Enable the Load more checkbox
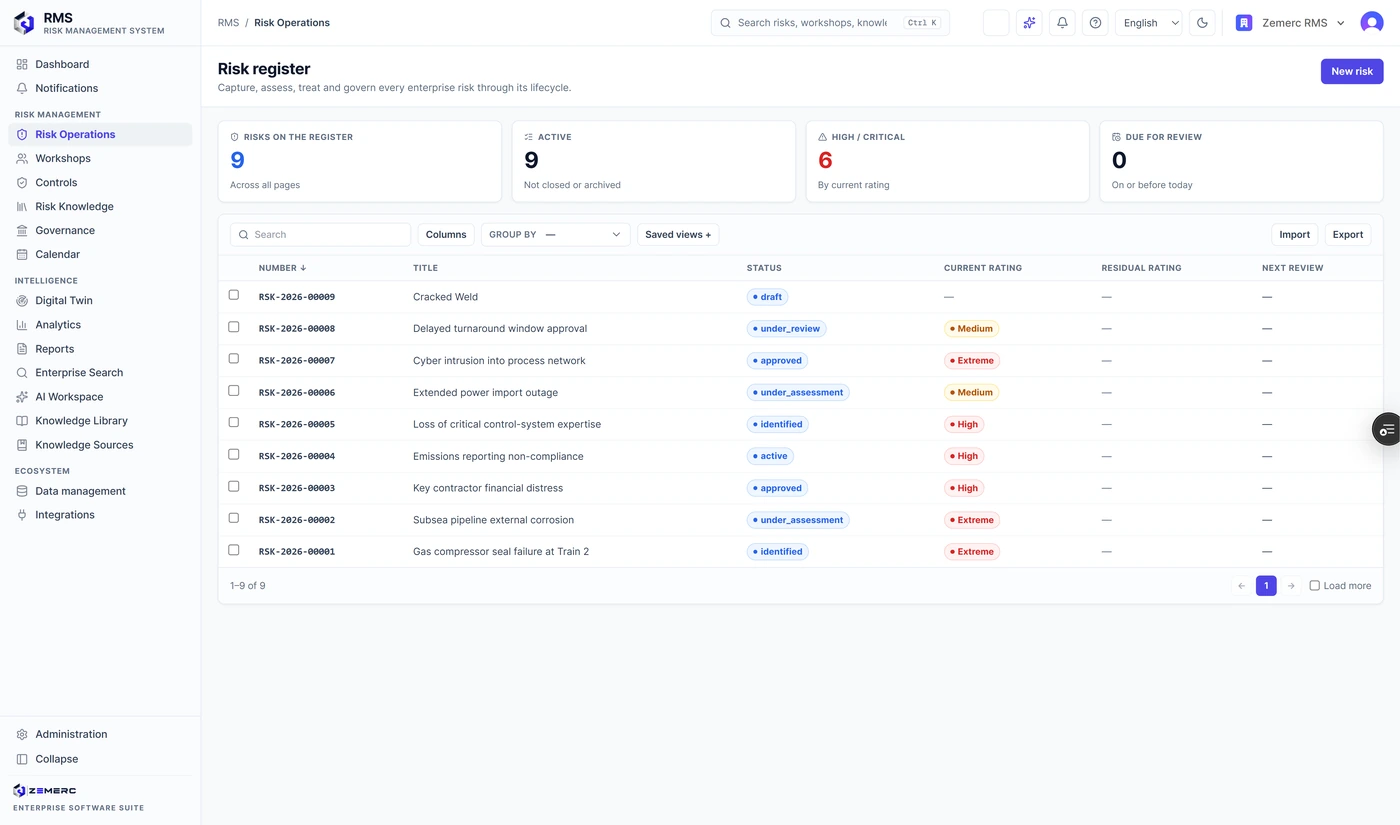This screenshot has width=1400, height=825. click(1315, 586)
